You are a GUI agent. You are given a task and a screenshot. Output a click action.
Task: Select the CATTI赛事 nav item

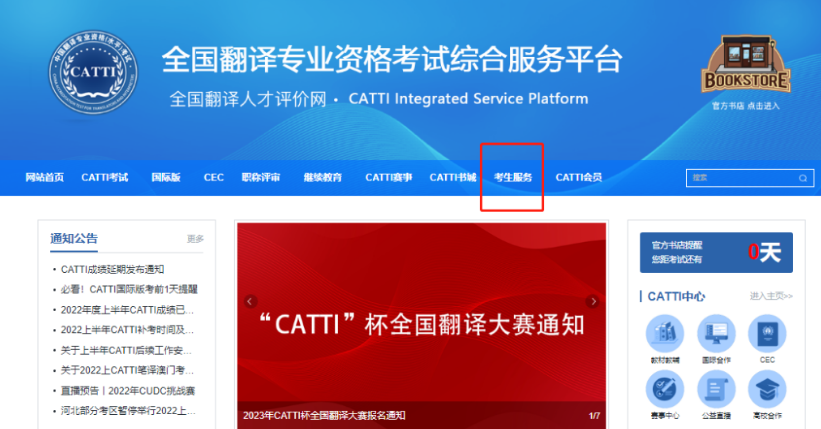pyautogui.click(x=389, y=178)
